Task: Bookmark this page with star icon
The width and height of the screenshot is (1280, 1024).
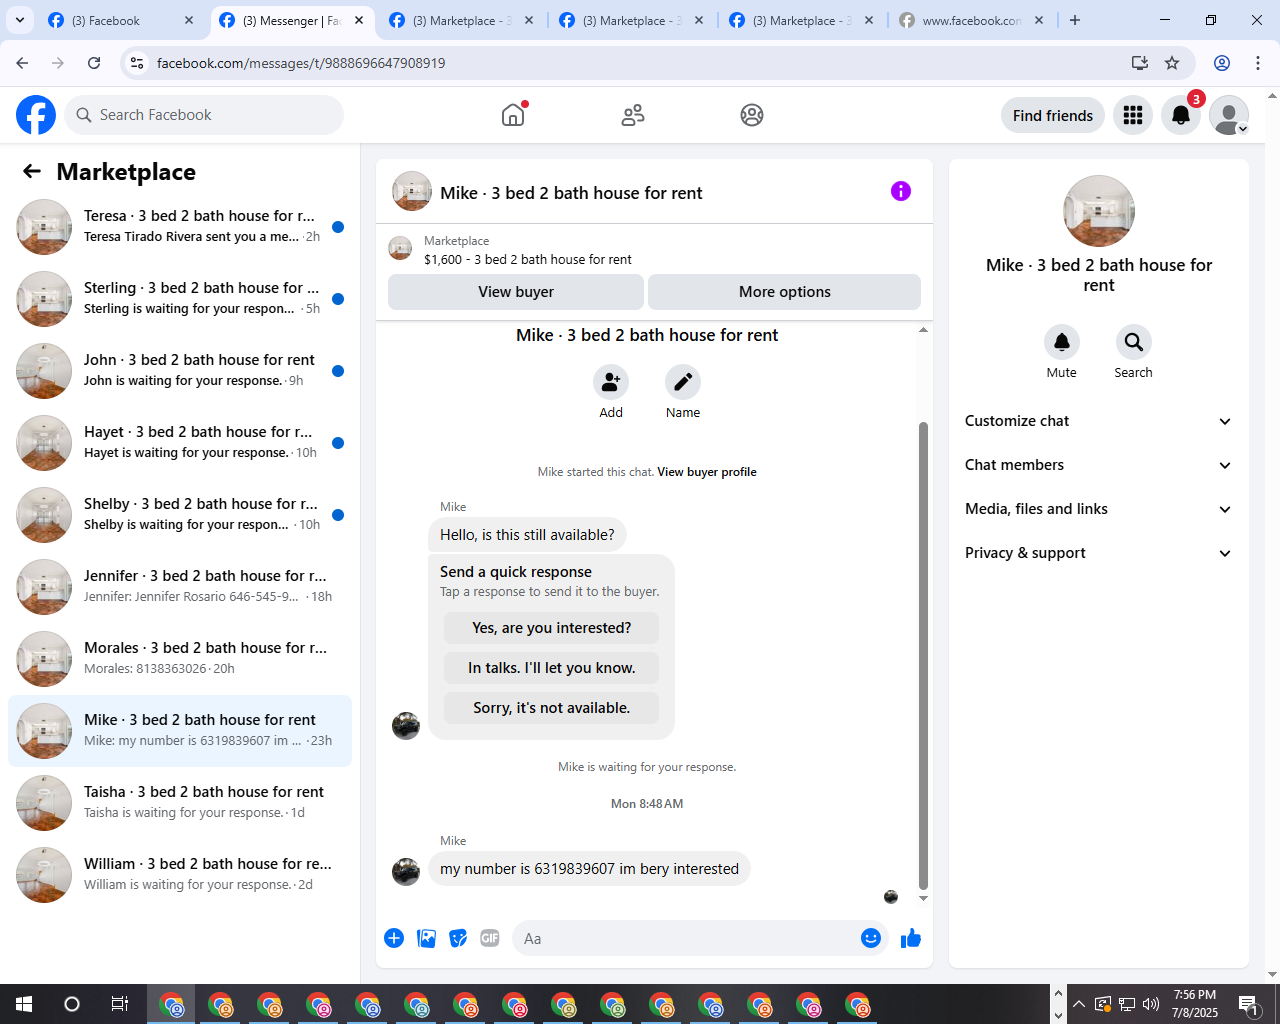Action: click(1172, 63)
